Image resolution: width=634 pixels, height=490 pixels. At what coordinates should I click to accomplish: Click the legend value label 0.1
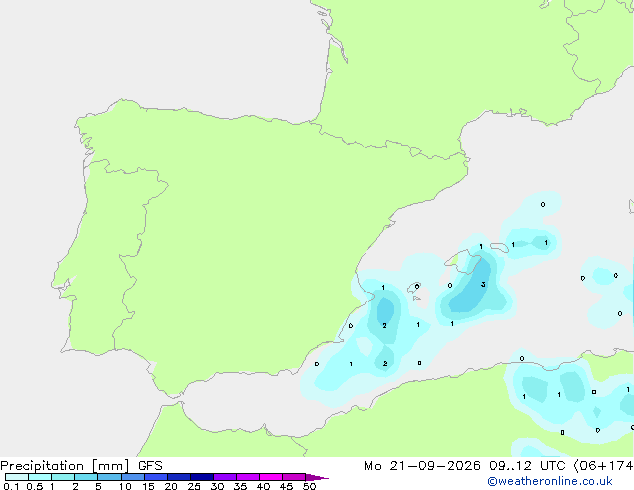tap(11, 486)
